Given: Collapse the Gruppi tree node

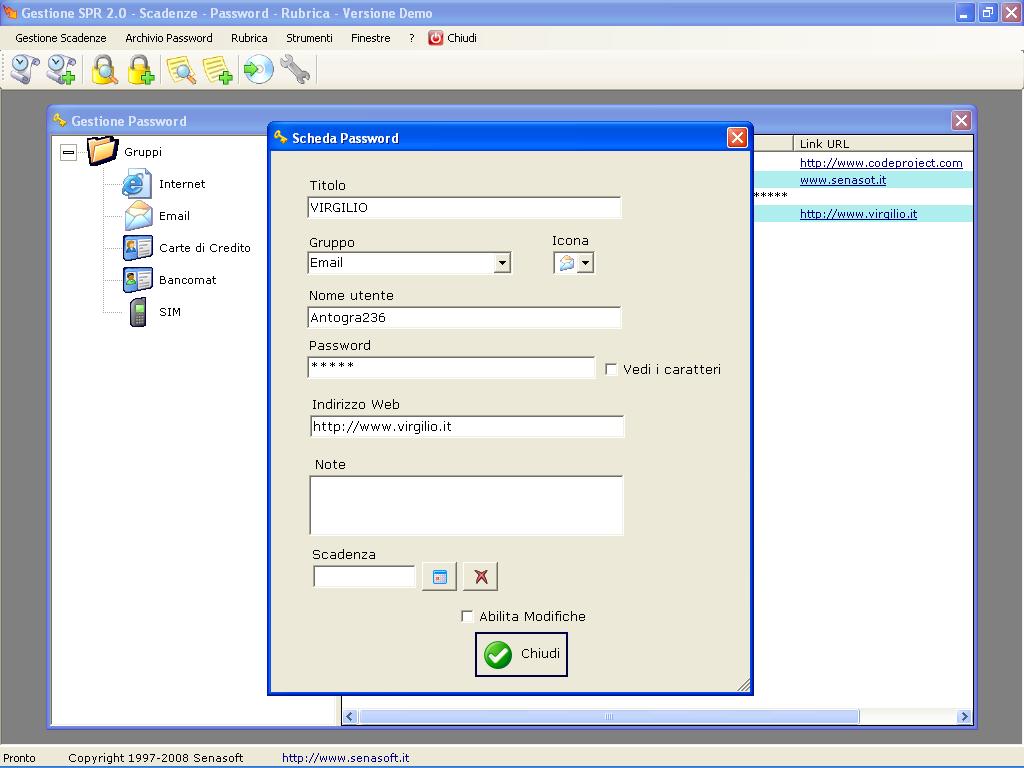Looking at the screenshot, I should click(x=69, y=152).
